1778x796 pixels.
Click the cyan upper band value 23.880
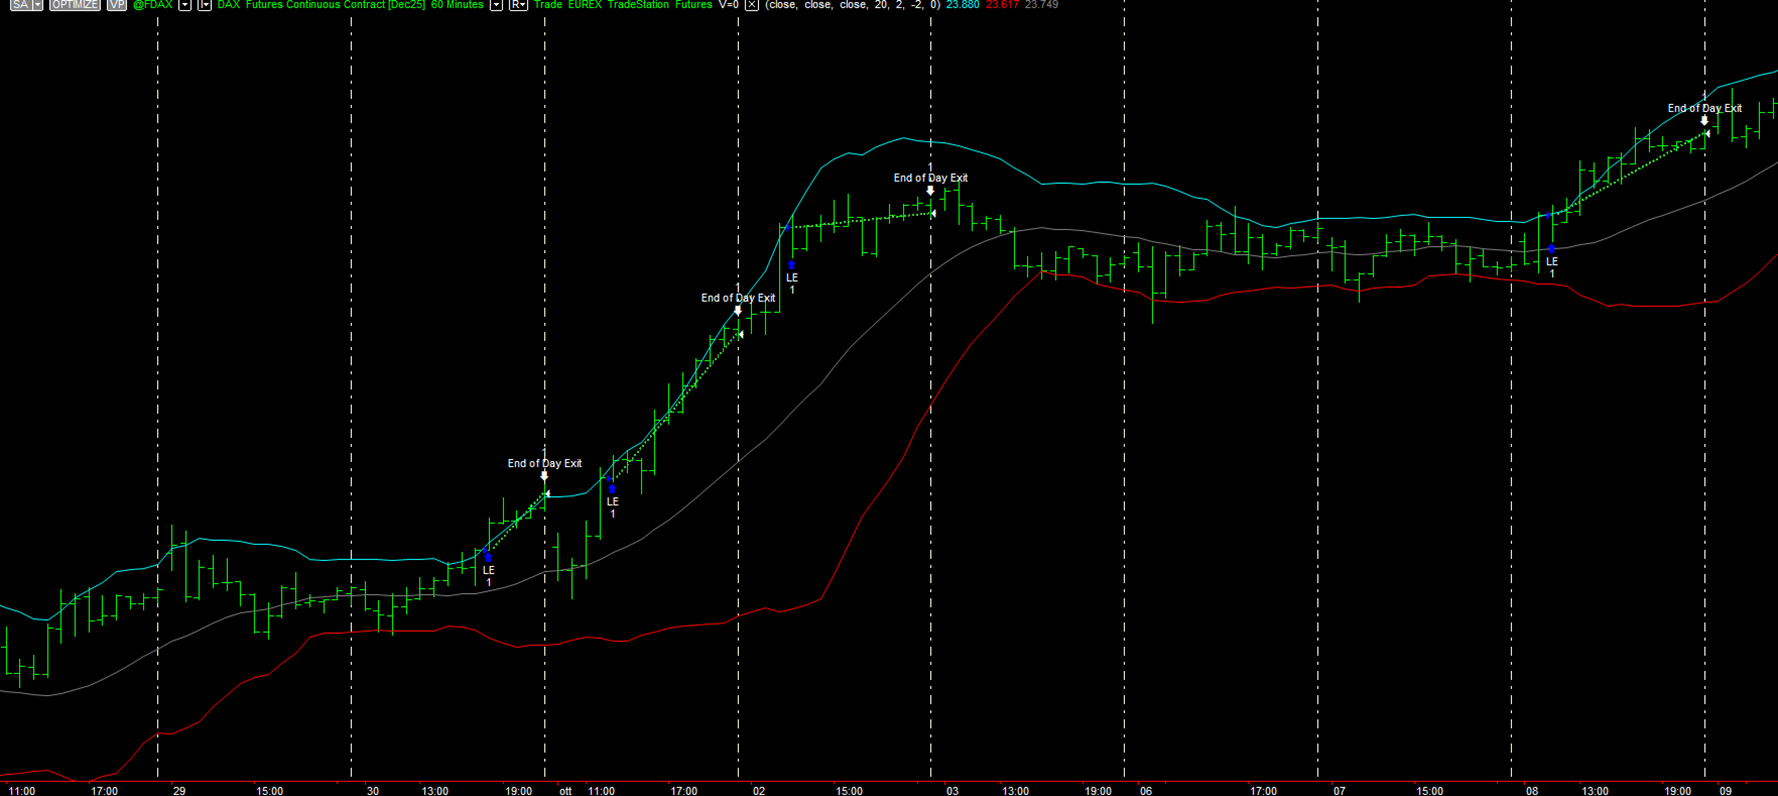pyautogui.click(x=963, y=5)
